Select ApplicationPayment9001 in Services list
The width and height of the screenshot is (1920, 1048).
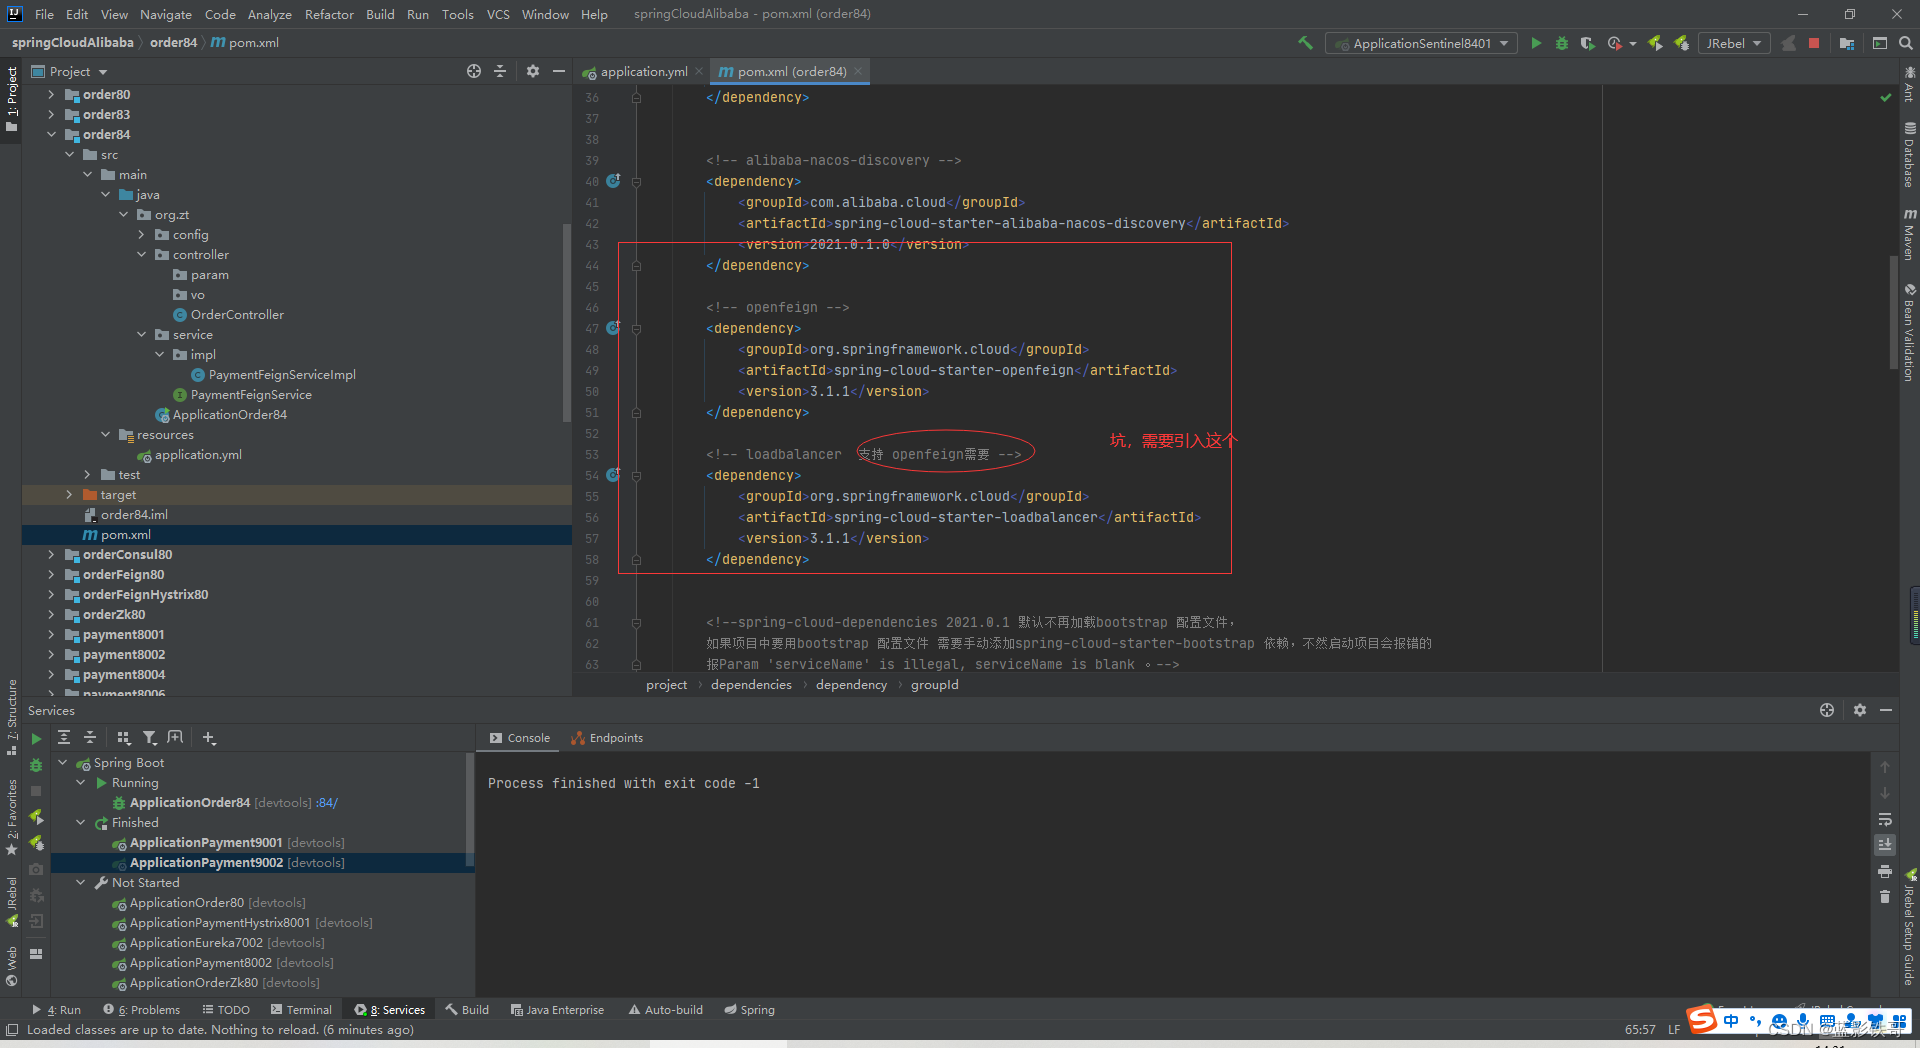tap(206, 842)
